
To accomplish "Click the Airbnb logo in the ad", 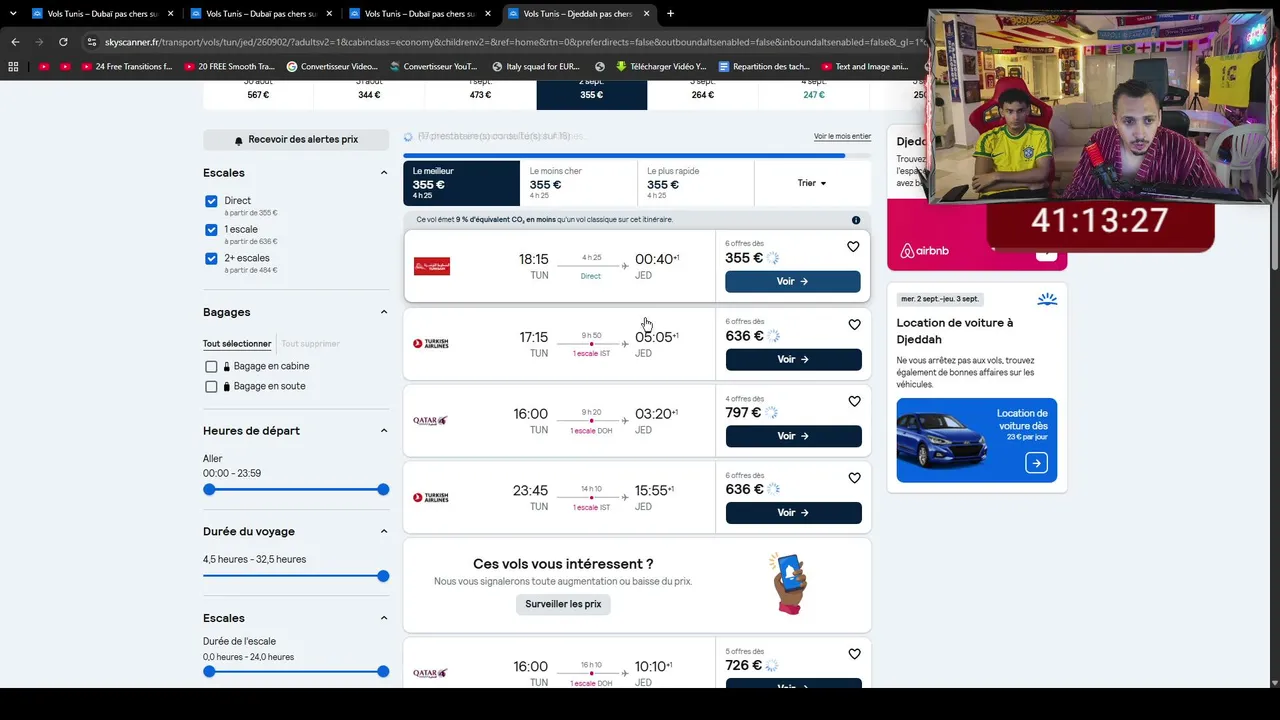I will 924,251.
